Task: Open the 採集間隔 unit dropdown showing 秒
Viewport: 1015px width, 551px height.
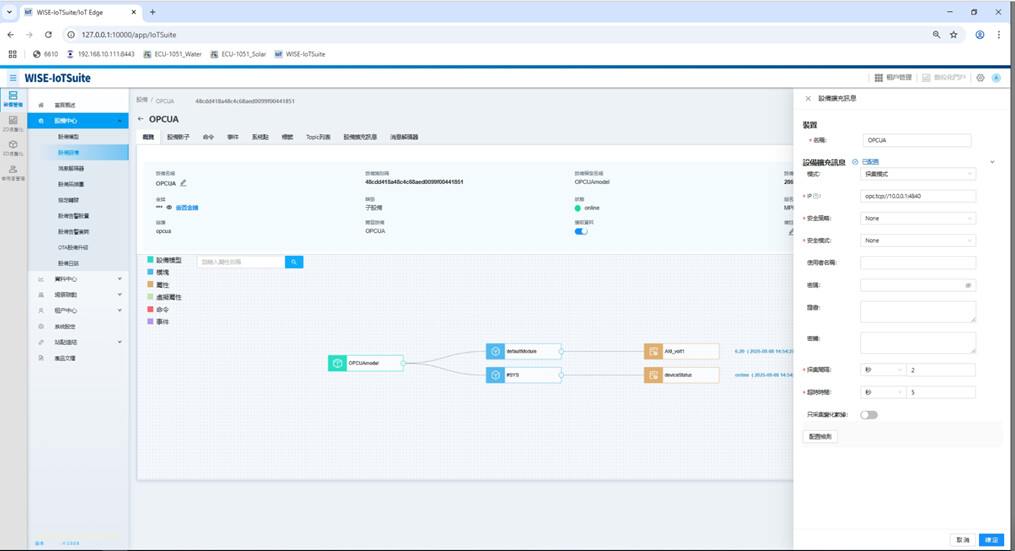Action: [x=883, y=370]
